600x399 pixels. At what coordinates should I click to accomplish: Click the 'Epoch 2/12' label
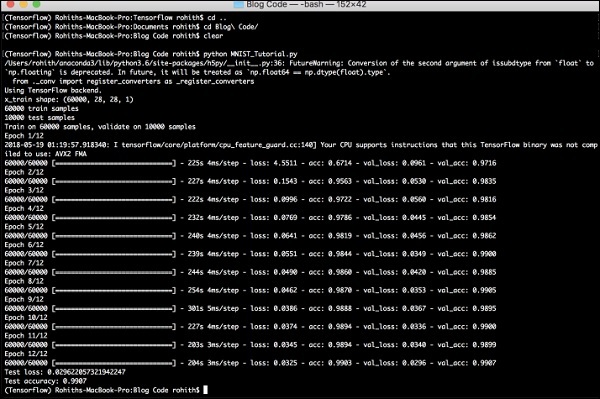24,172
